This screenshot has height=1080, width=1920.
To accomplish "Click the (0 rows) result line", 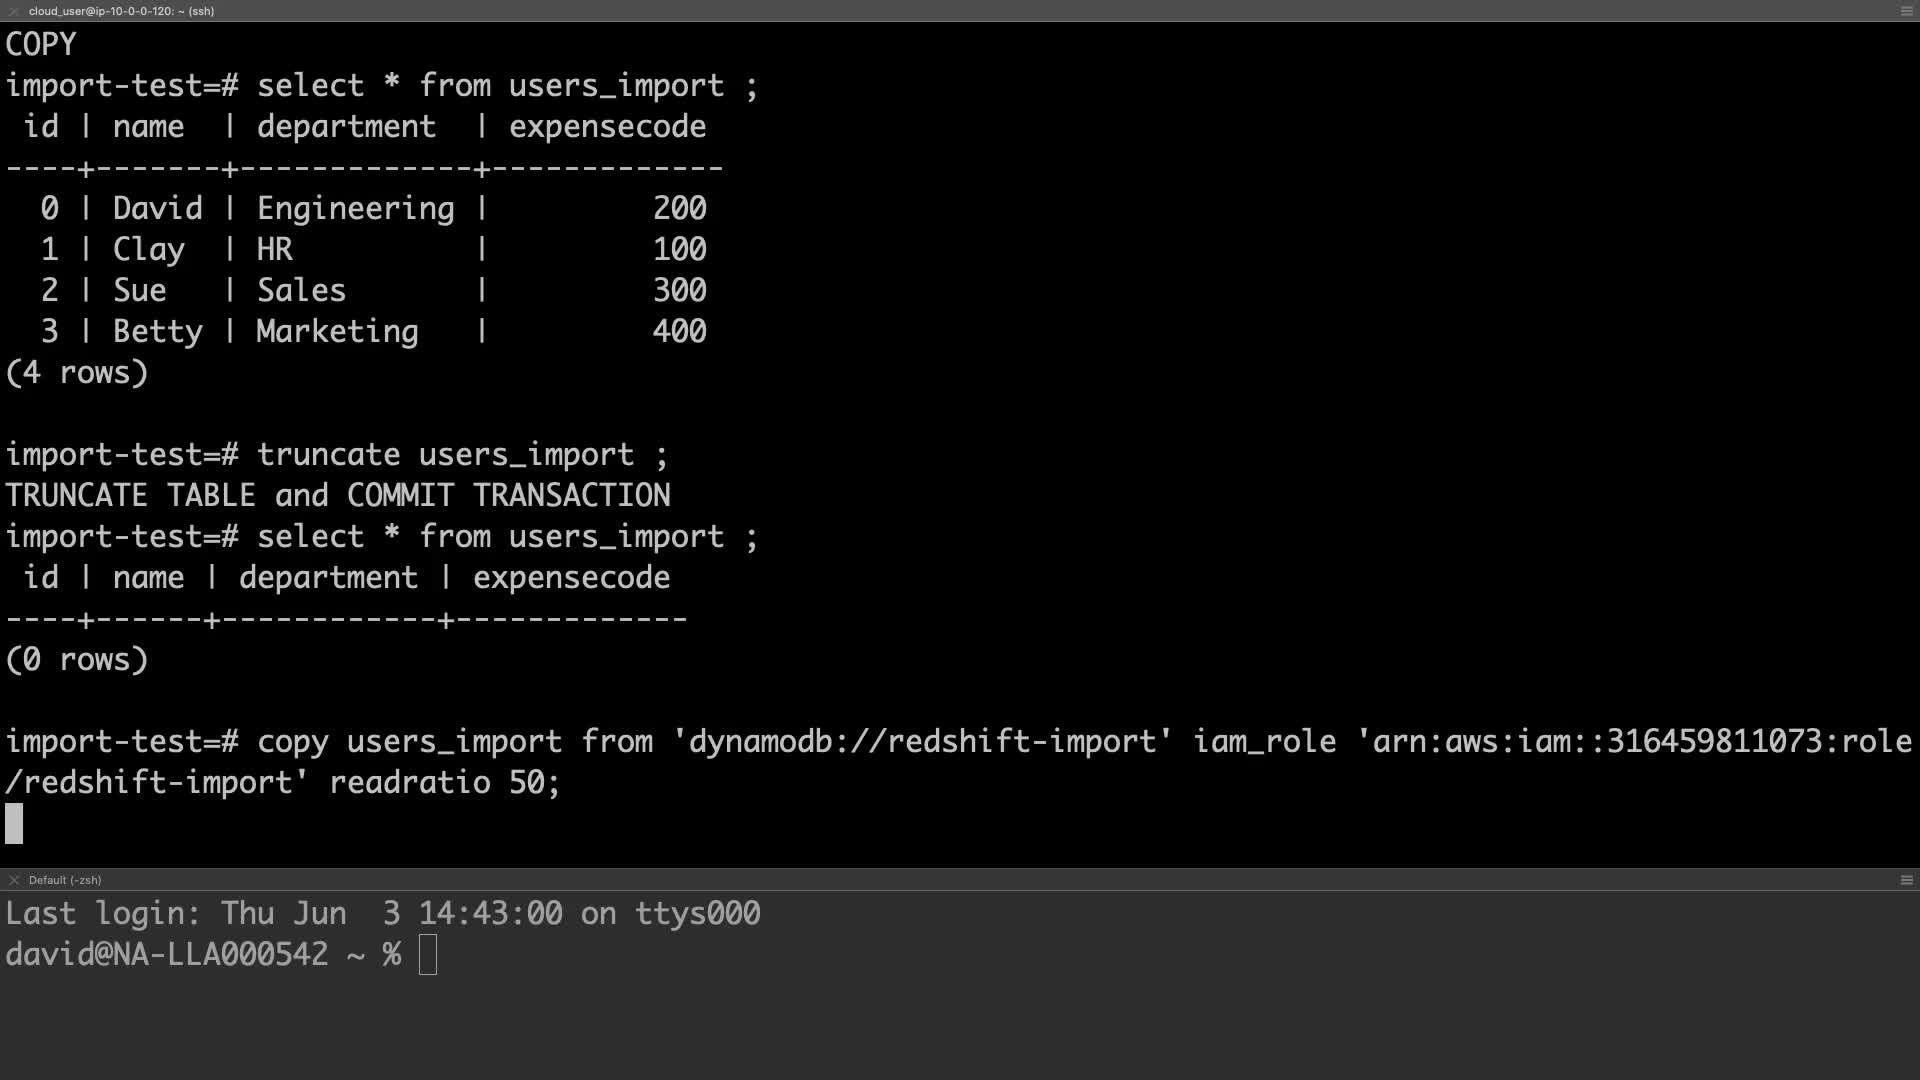I will pyautogui.click(x=77, y=660).
